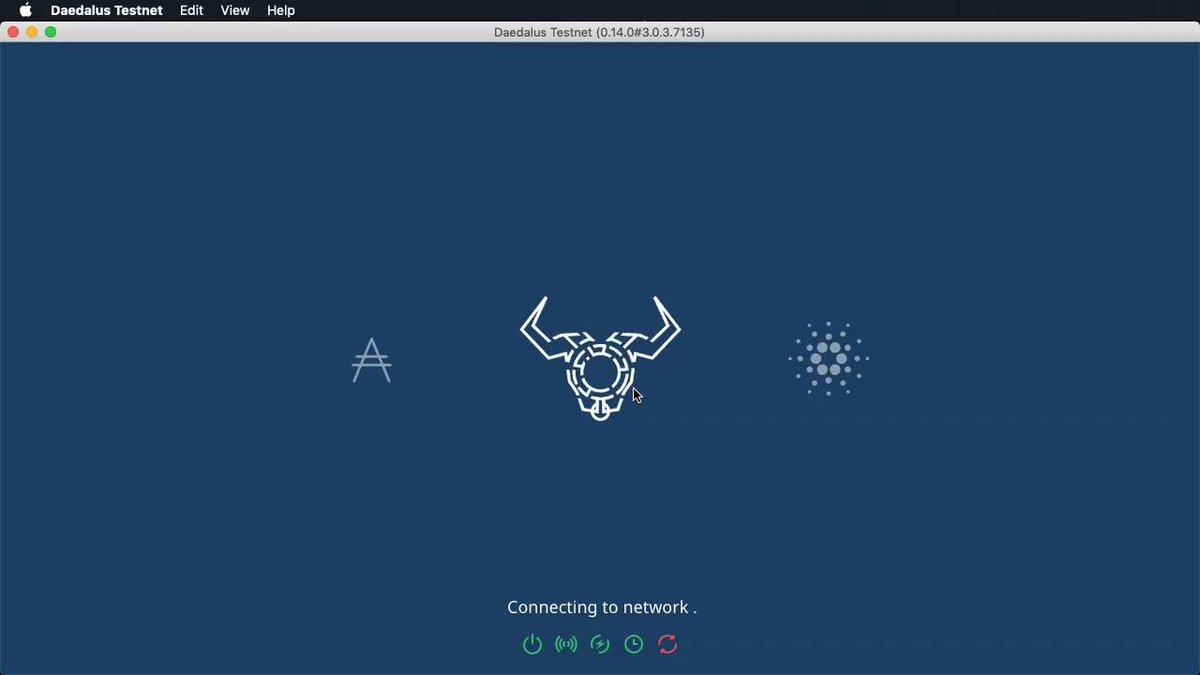
Task: Click the lightning connection status icon
Action: pyautogui.click(x=599, y=644)
